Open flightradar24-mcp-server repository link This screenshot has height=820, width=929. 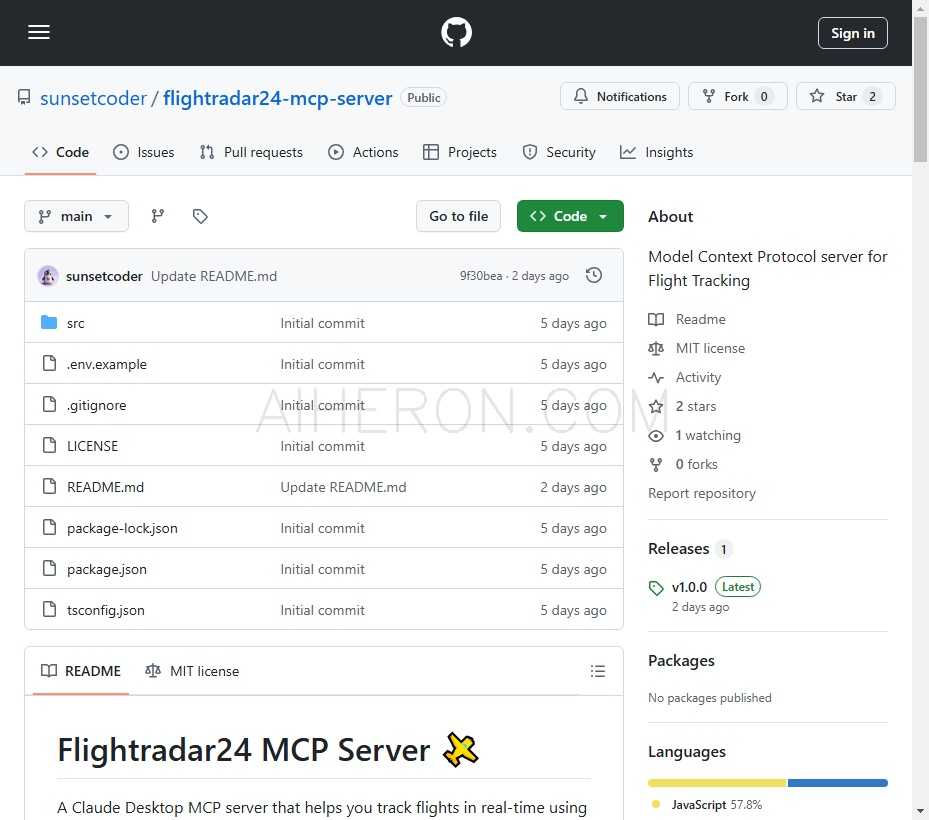pos(277,98)
